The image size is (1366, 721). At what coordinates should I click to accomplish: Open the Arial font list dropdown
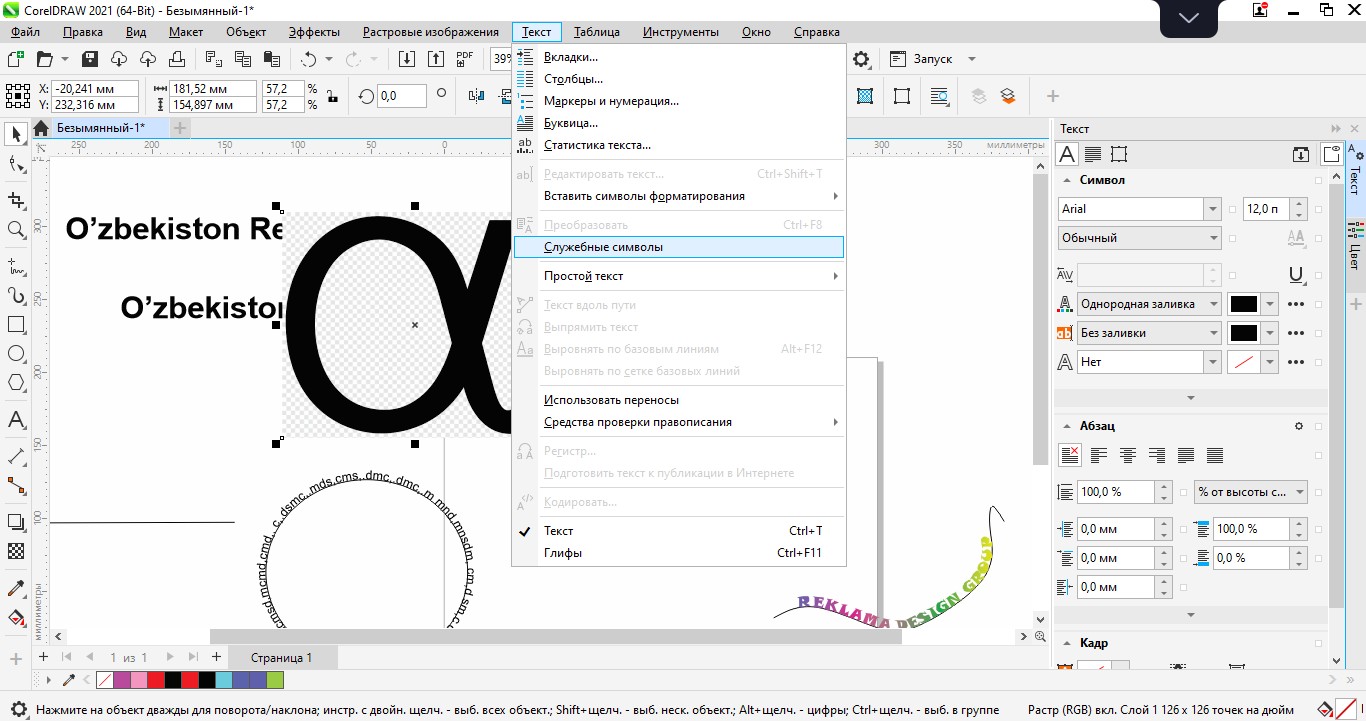pyautogui.click(x=1213, y=209)
